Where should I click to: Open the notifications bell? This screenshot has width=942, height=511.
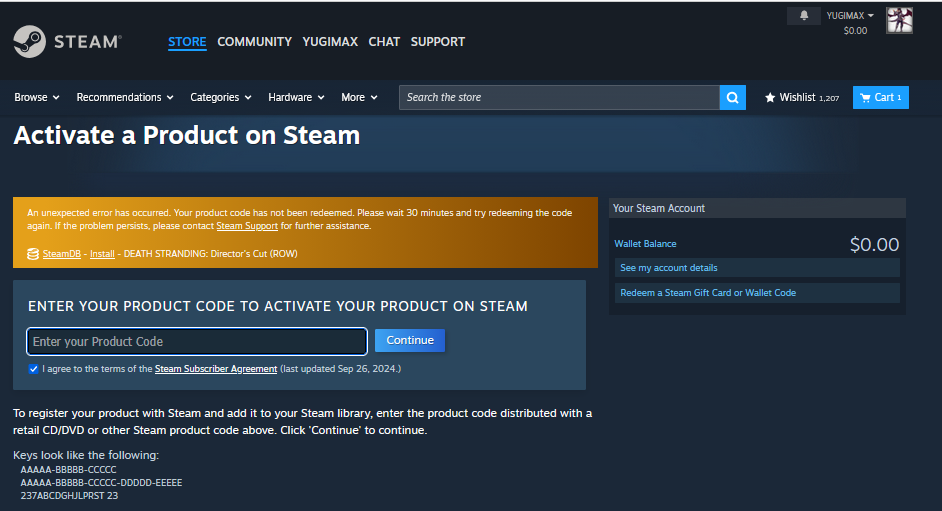pyautogui.click(x=803, y=16)
